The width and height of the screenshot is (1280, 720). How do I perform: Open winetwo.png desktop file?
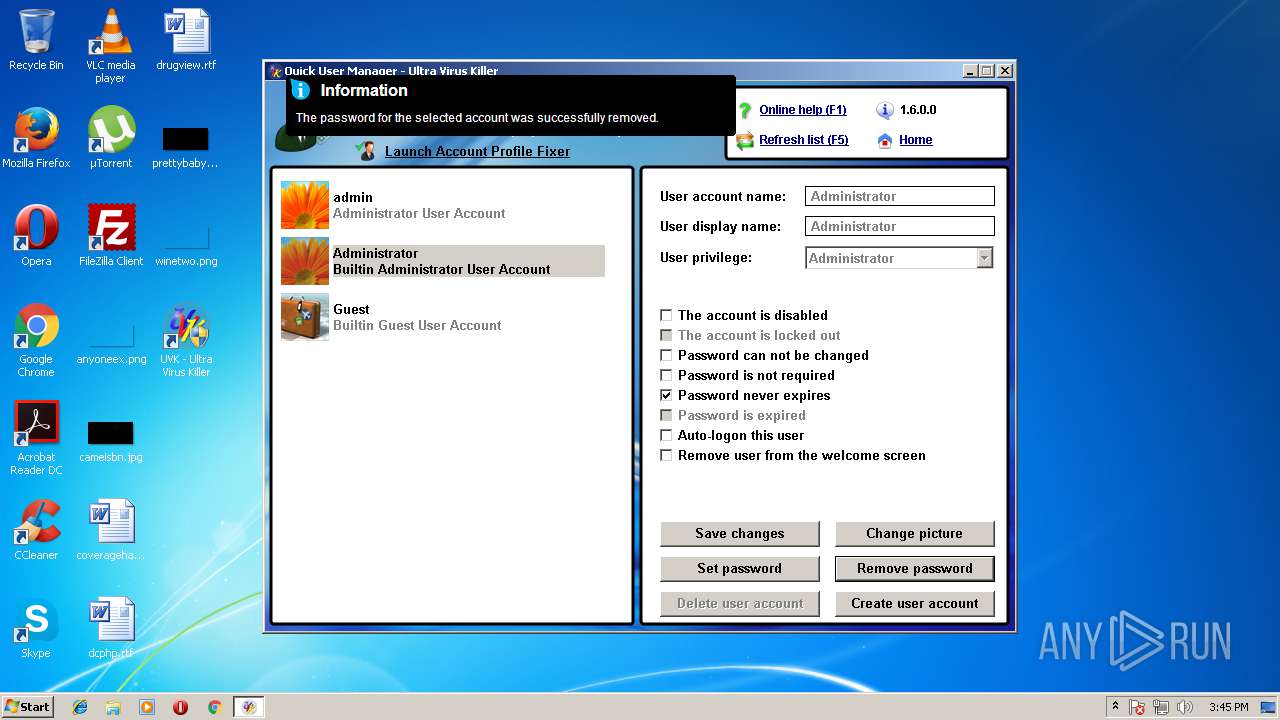186,243
